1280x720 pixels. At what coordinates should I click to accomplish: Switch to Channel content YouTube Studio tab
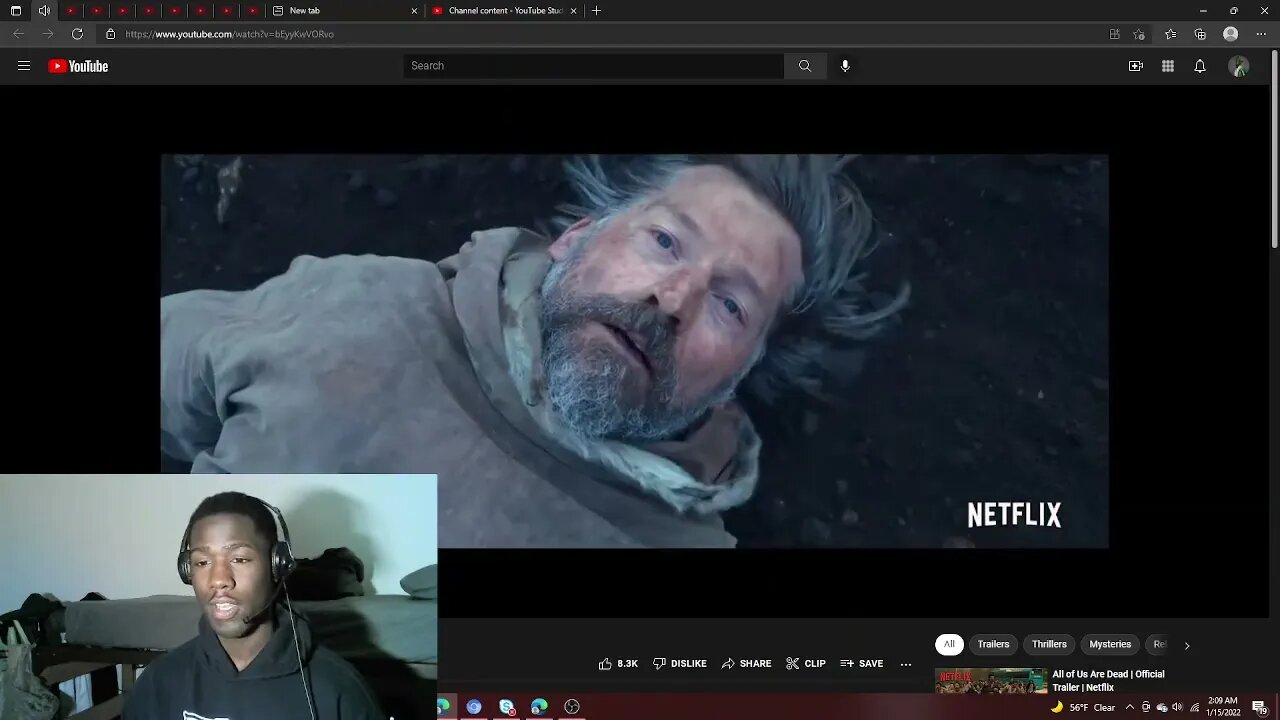505,11
